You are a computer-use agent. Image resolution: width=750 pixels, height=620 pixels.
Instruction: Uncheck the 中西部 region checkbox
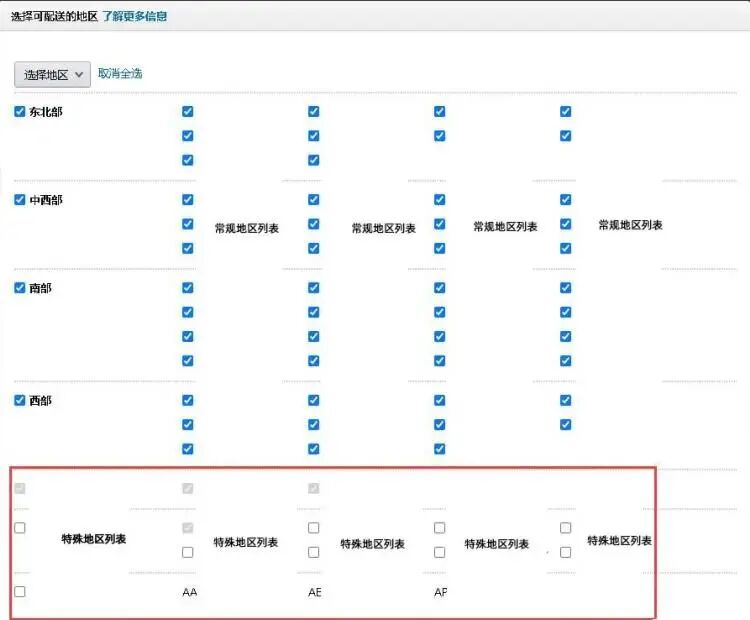[20, 199]
